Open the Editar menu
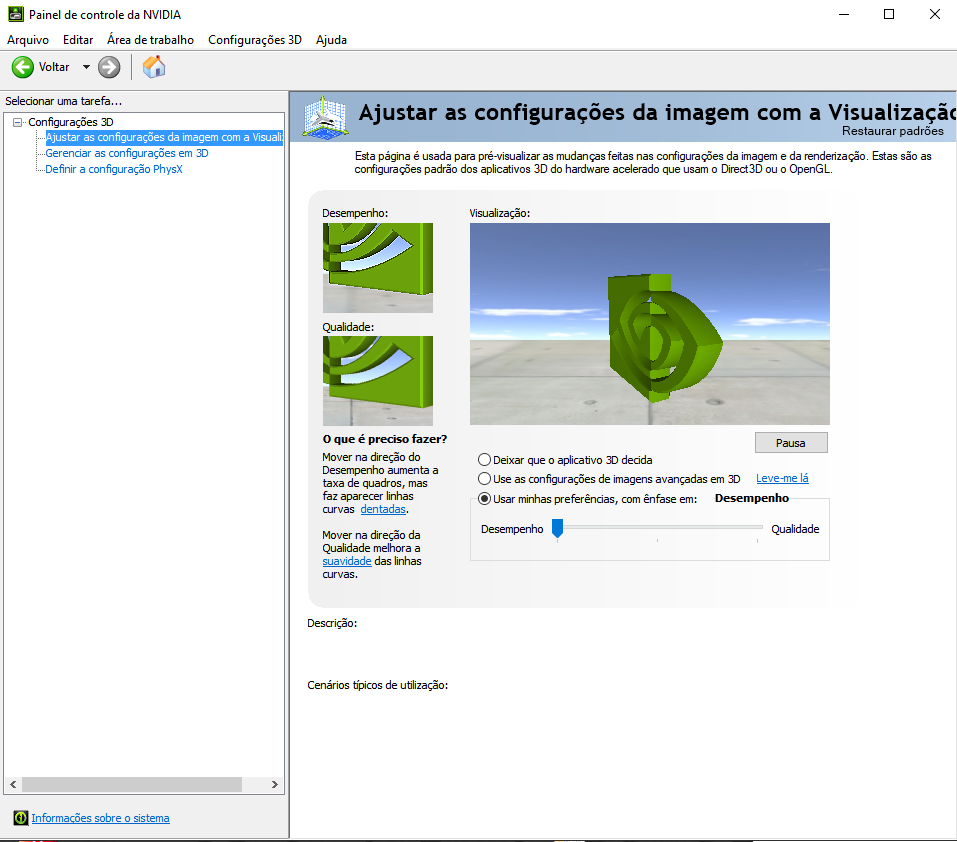Viewport: 957px width, 842px height. pos(78,40)
